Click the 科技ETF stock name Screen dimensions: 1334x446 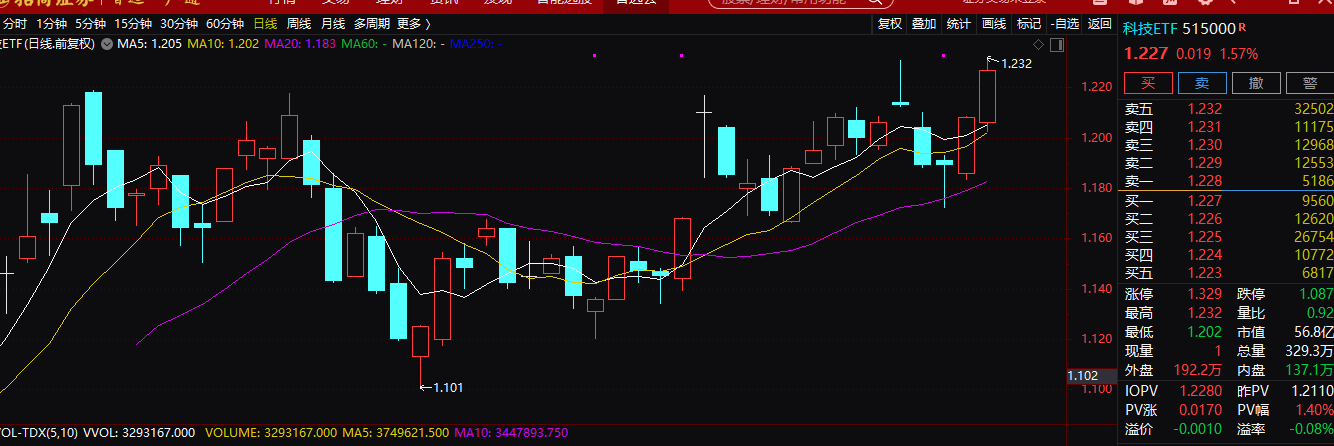click(1150, 30)
